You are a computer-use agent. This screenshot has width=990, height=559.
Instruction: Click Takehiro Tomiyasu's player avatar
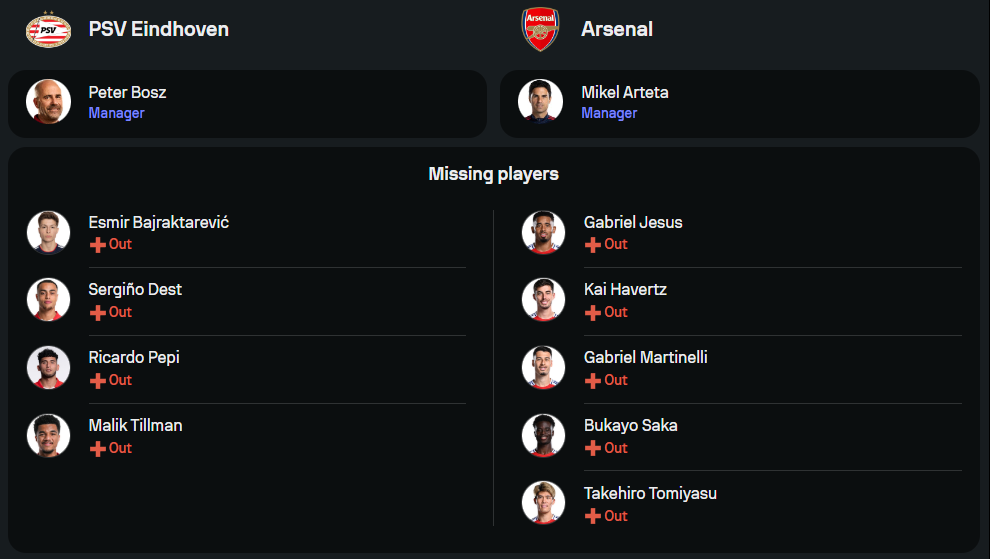543,503
